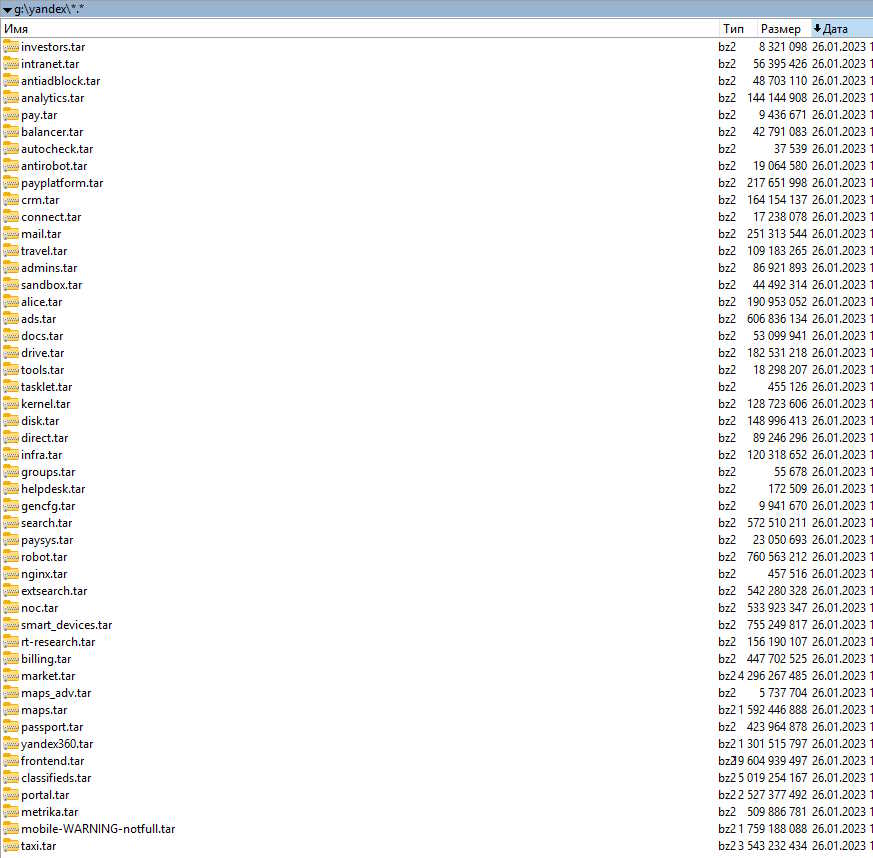Select the market.tar file entry
Viewport: 873px width, 858px height.
[48, 676]
